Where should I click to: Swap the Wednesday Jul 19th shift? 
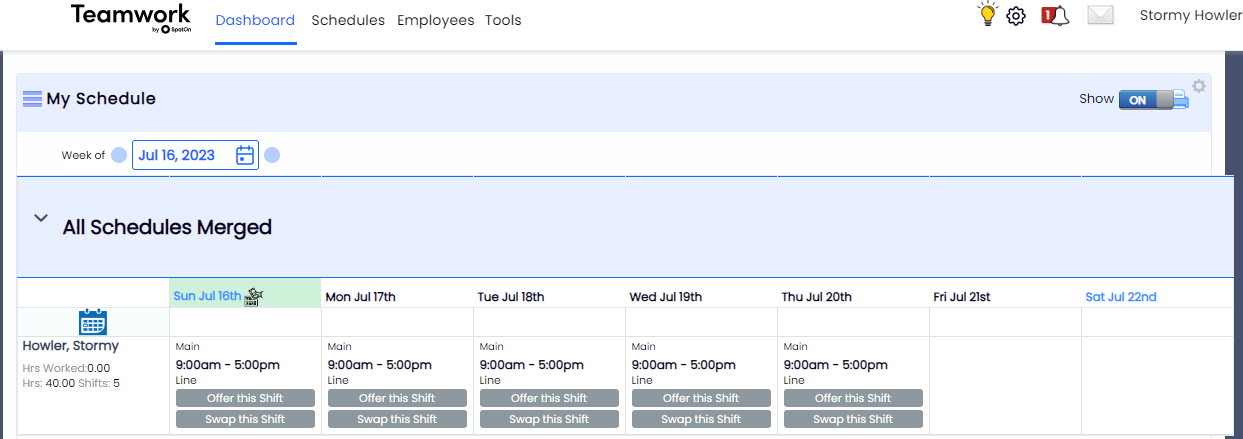pos(701,419)
